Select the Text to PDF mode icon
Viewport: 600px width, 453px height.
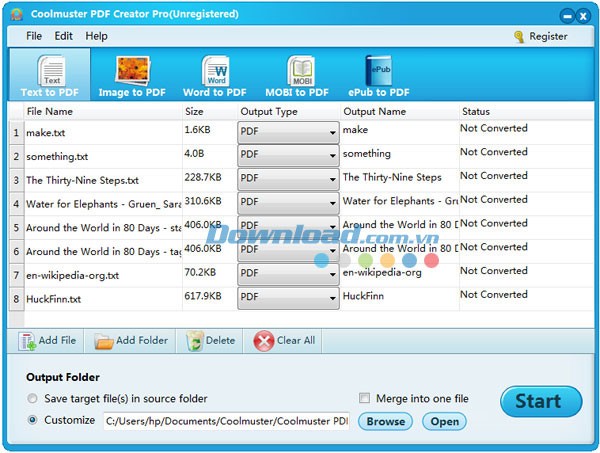coord(52,71)
